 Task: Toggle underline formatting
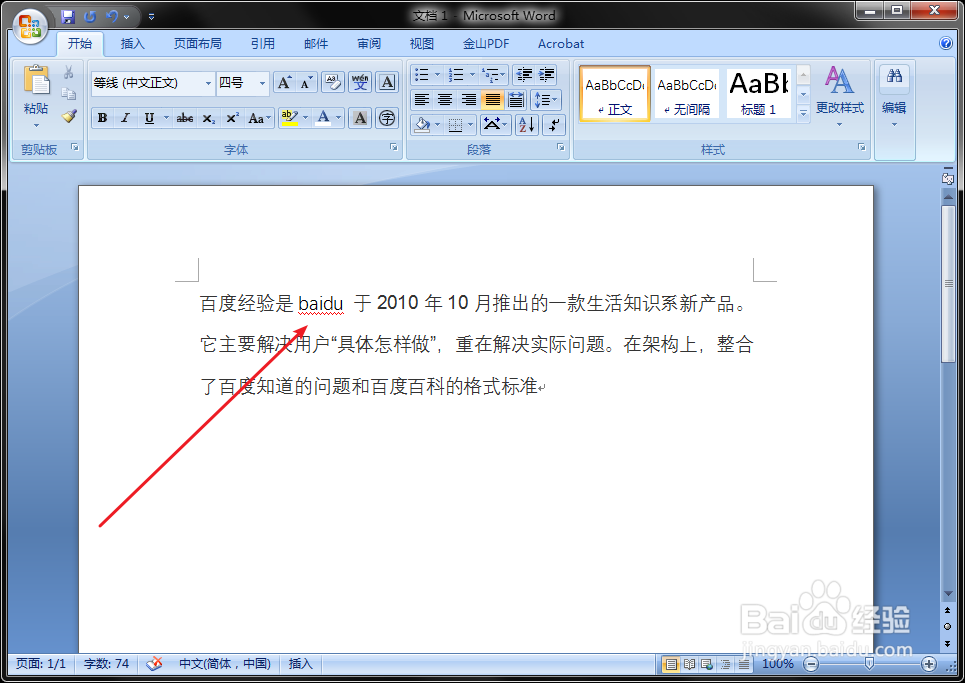149,118
